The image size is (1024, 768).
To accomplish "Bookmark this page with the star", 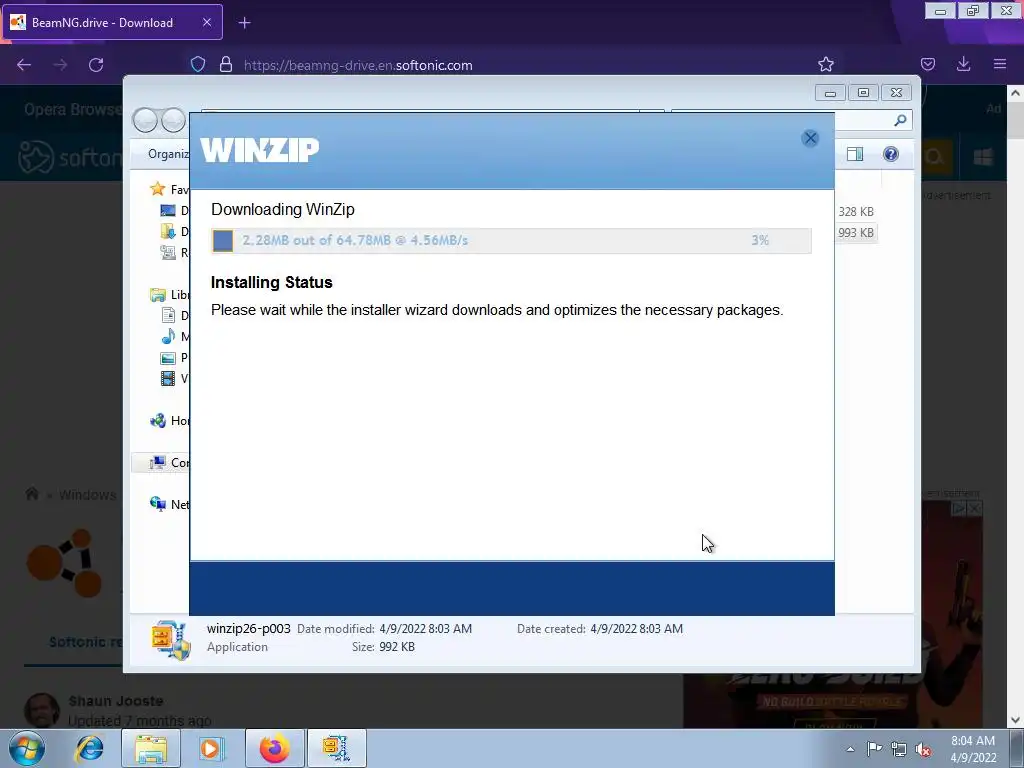I will click(825, 64).
